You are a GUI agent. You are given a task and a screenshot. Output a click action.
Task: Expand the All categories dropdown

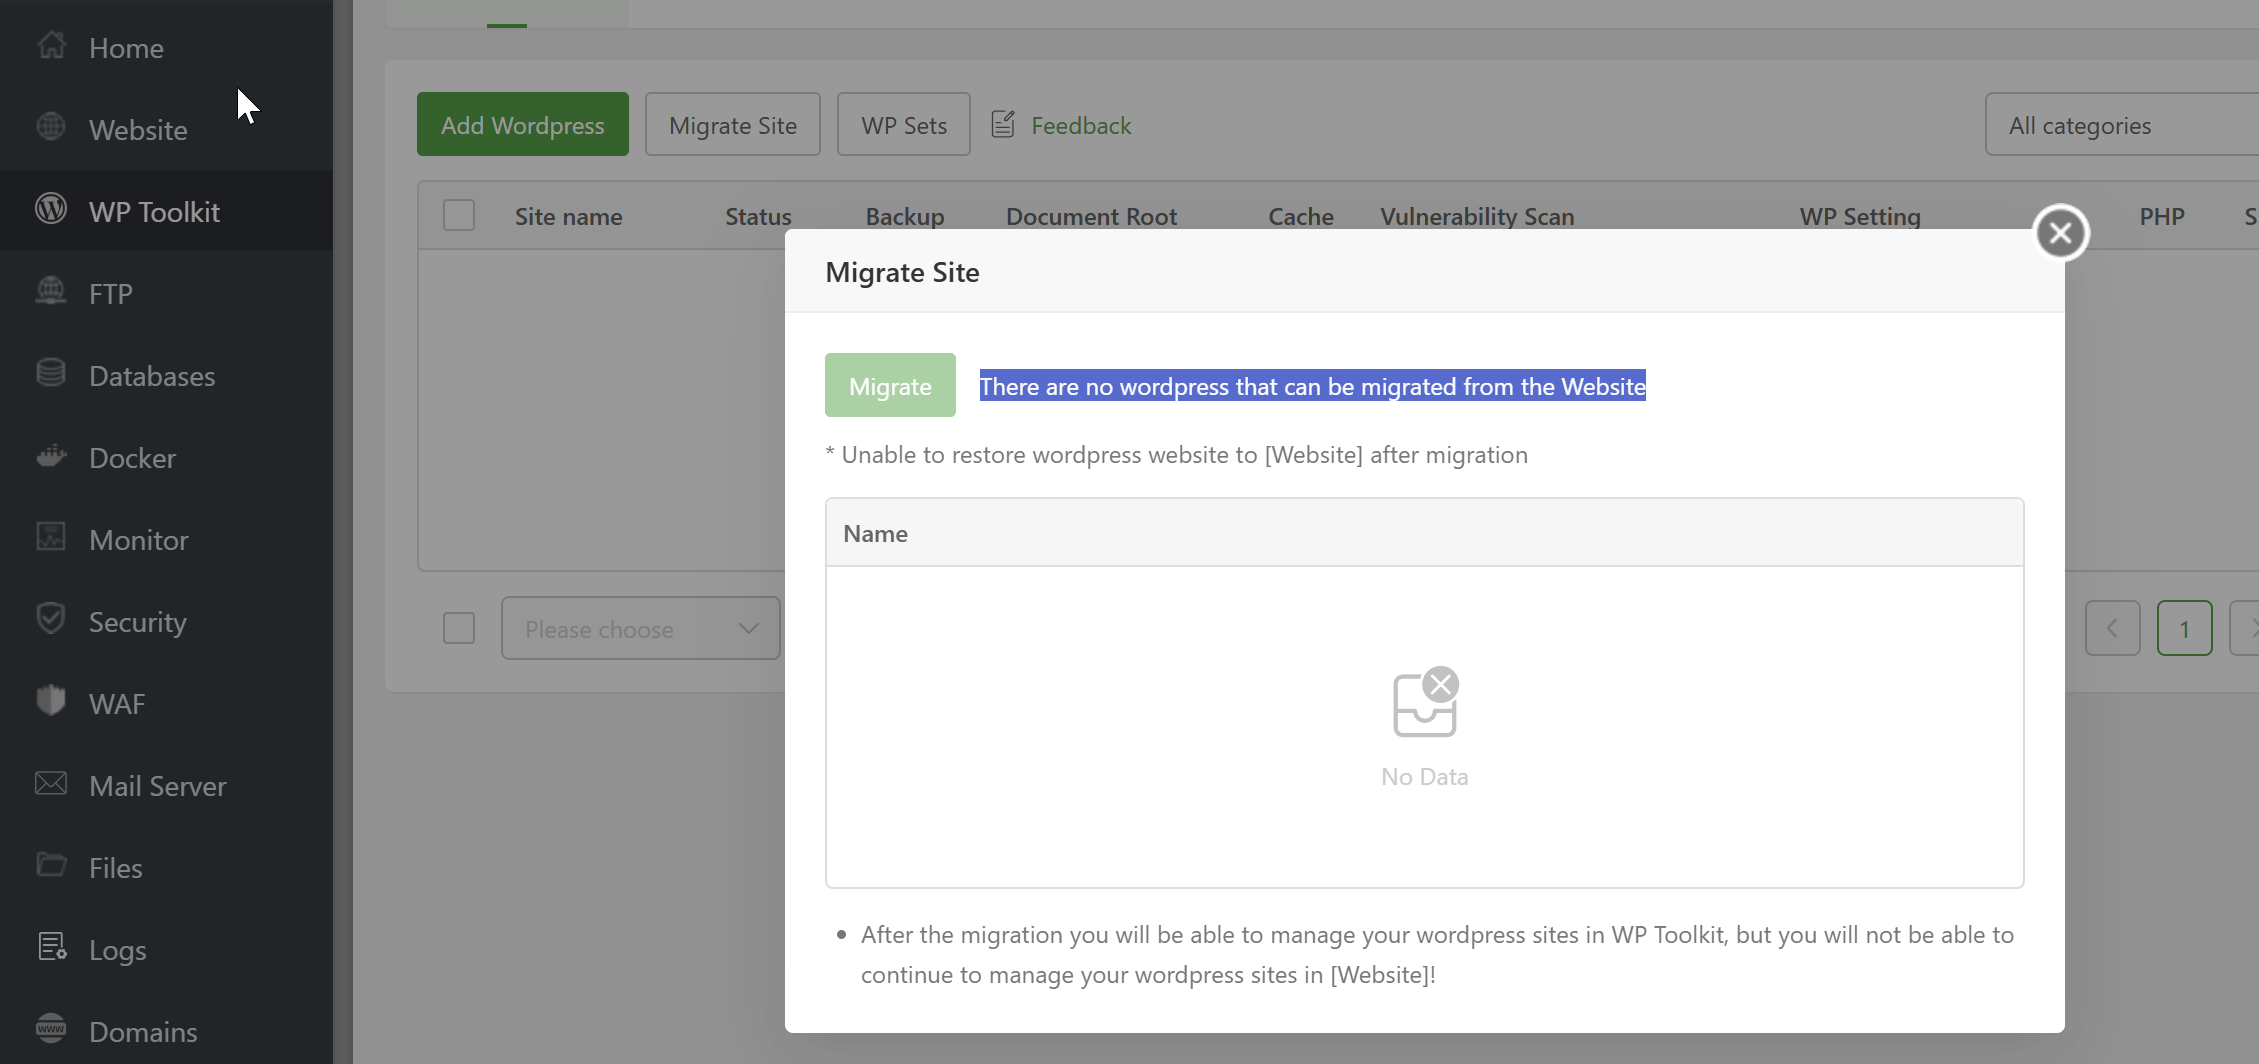point(2120,125)
